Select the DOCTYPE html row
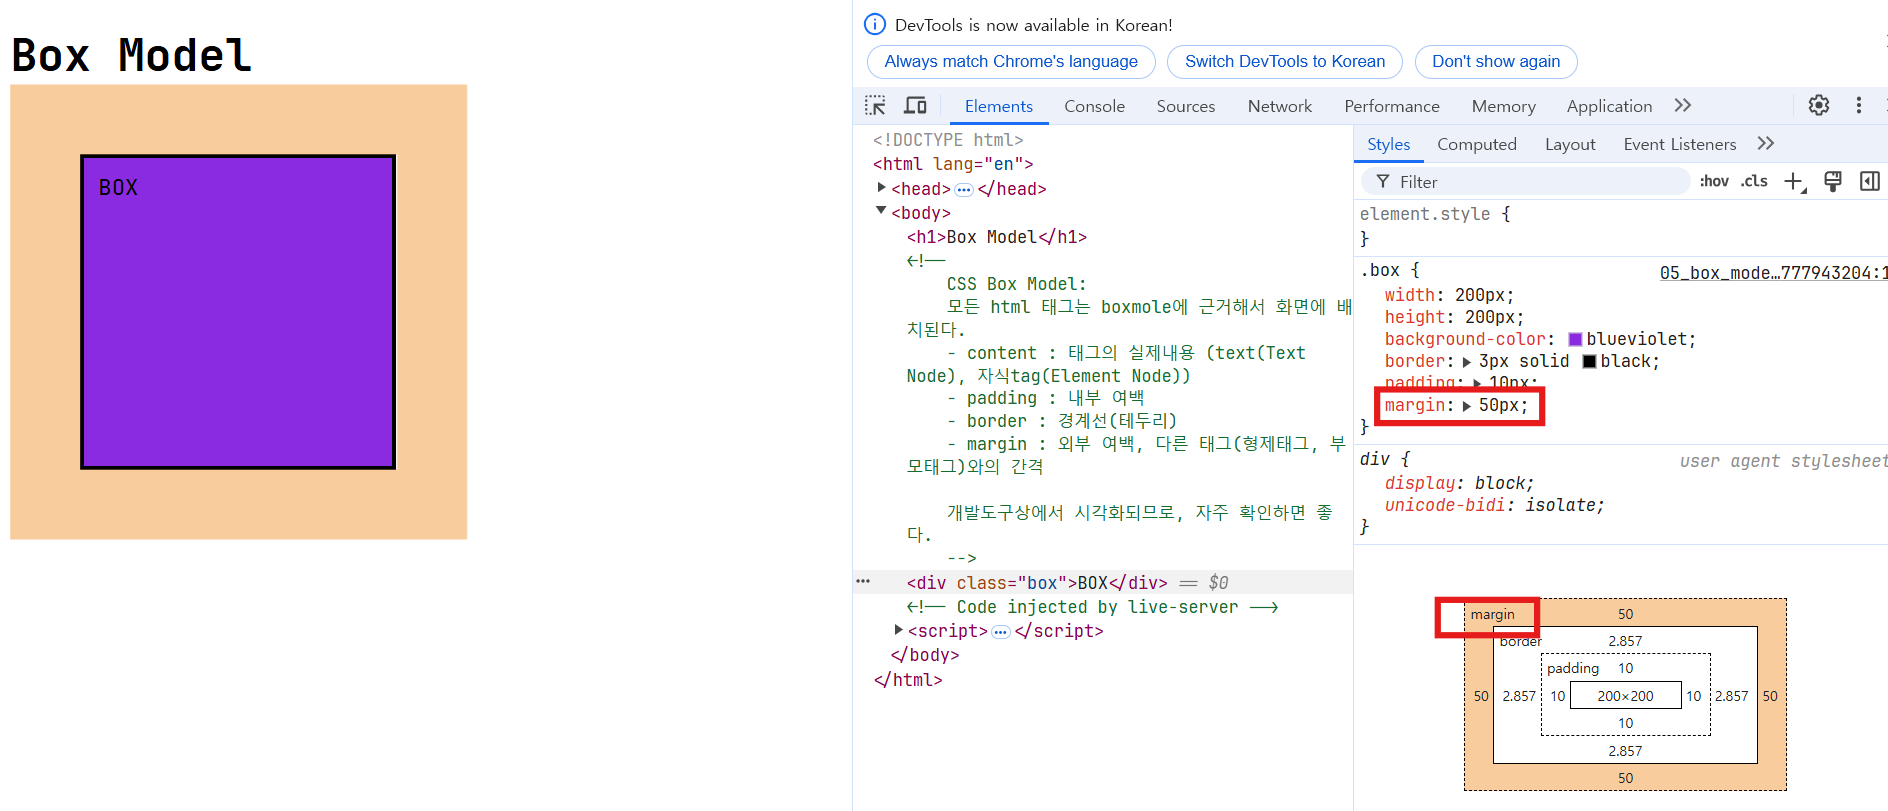This screenshot has height=811, width=1888. (948, 140)
